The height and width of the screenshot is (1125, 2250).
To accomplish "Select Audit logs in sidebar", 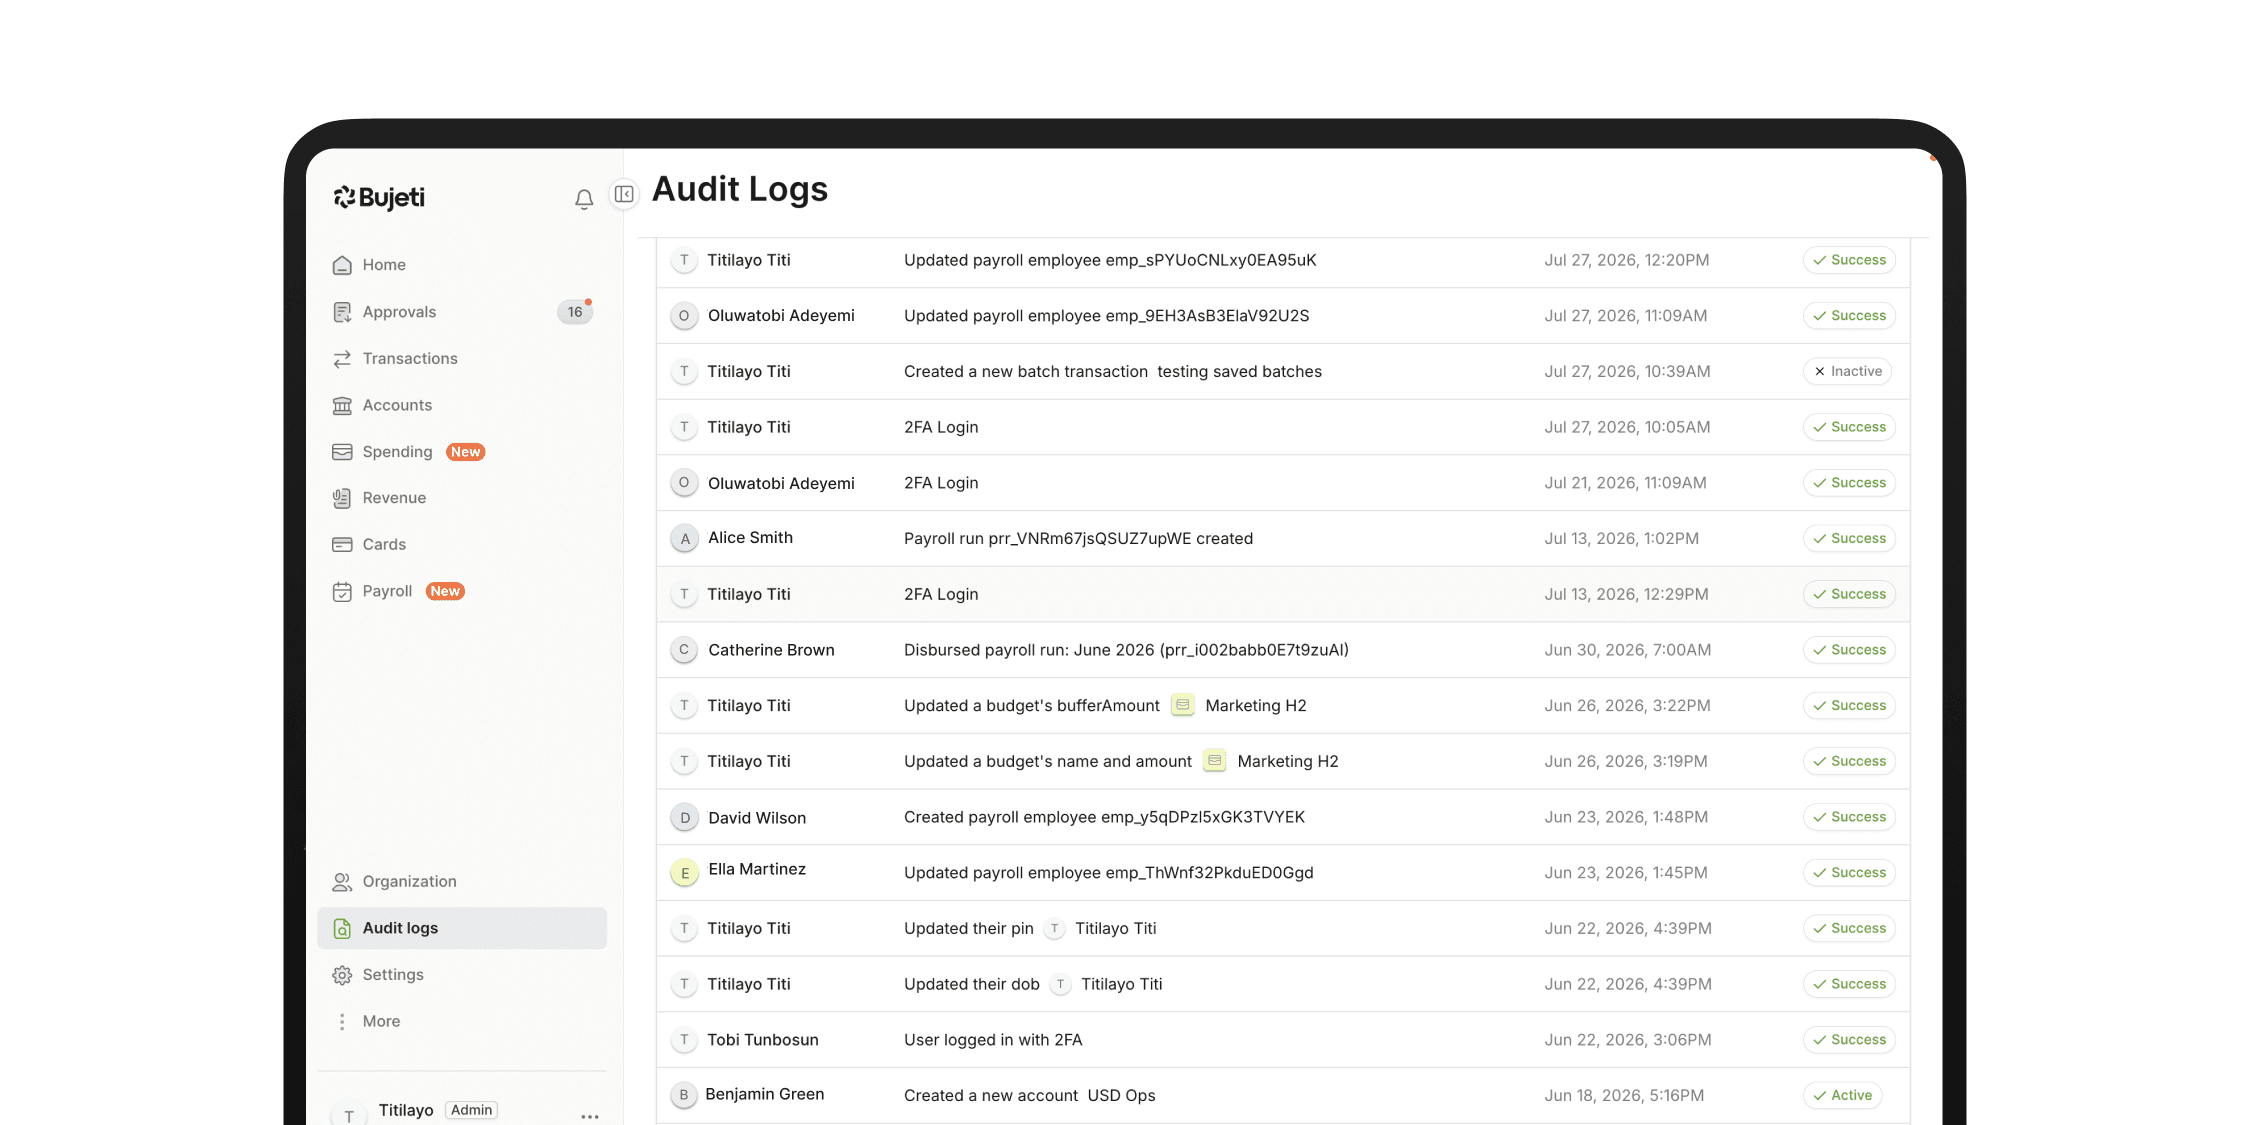I will pos(462,928).
